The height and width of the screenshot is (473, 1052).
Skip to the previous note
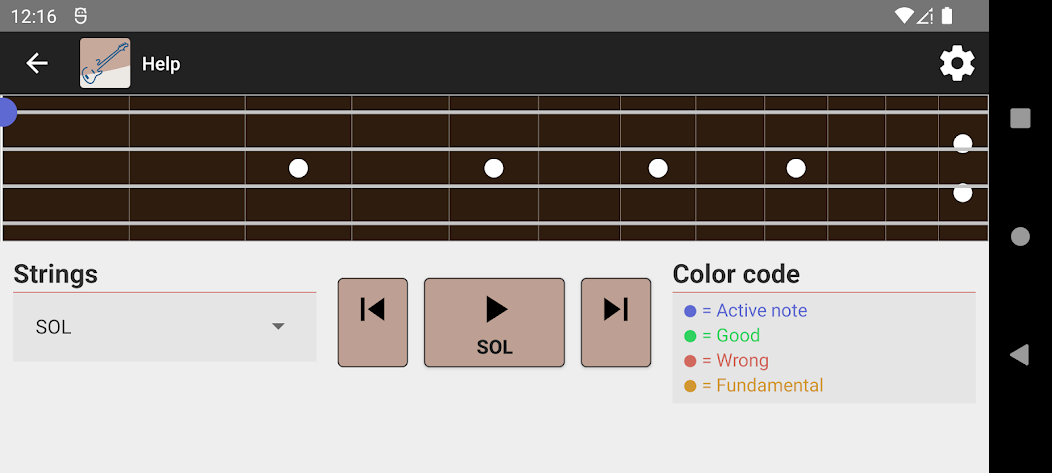[x=372, y=322]
